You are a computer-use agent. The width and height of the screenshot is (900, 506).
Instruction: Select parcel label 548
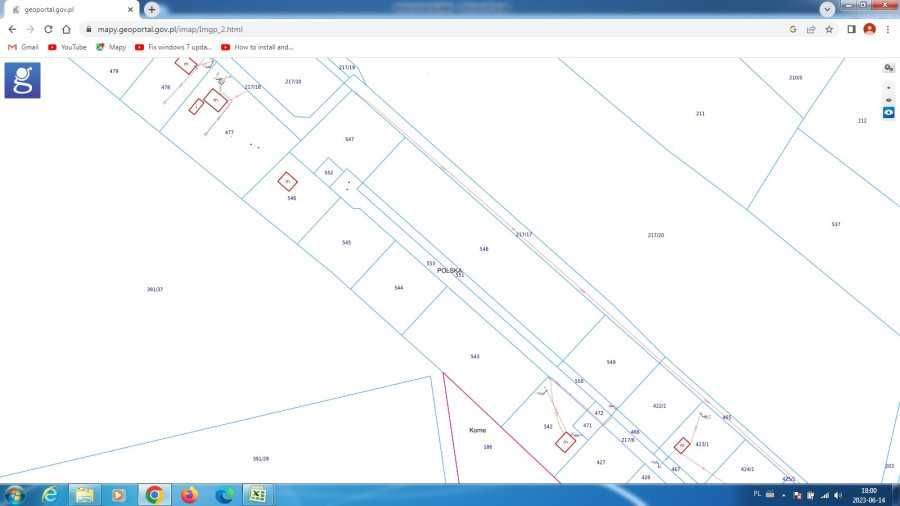[x=484, y=249]
